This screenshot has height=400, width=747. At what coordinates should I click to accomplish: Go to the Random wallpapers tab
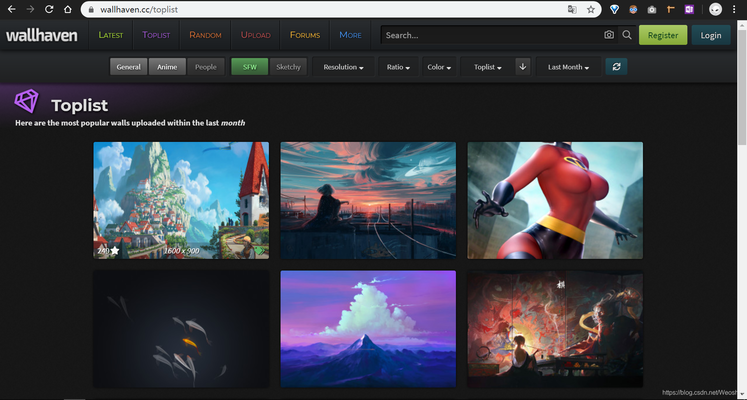pyautogui.click(x=205, y=35)
